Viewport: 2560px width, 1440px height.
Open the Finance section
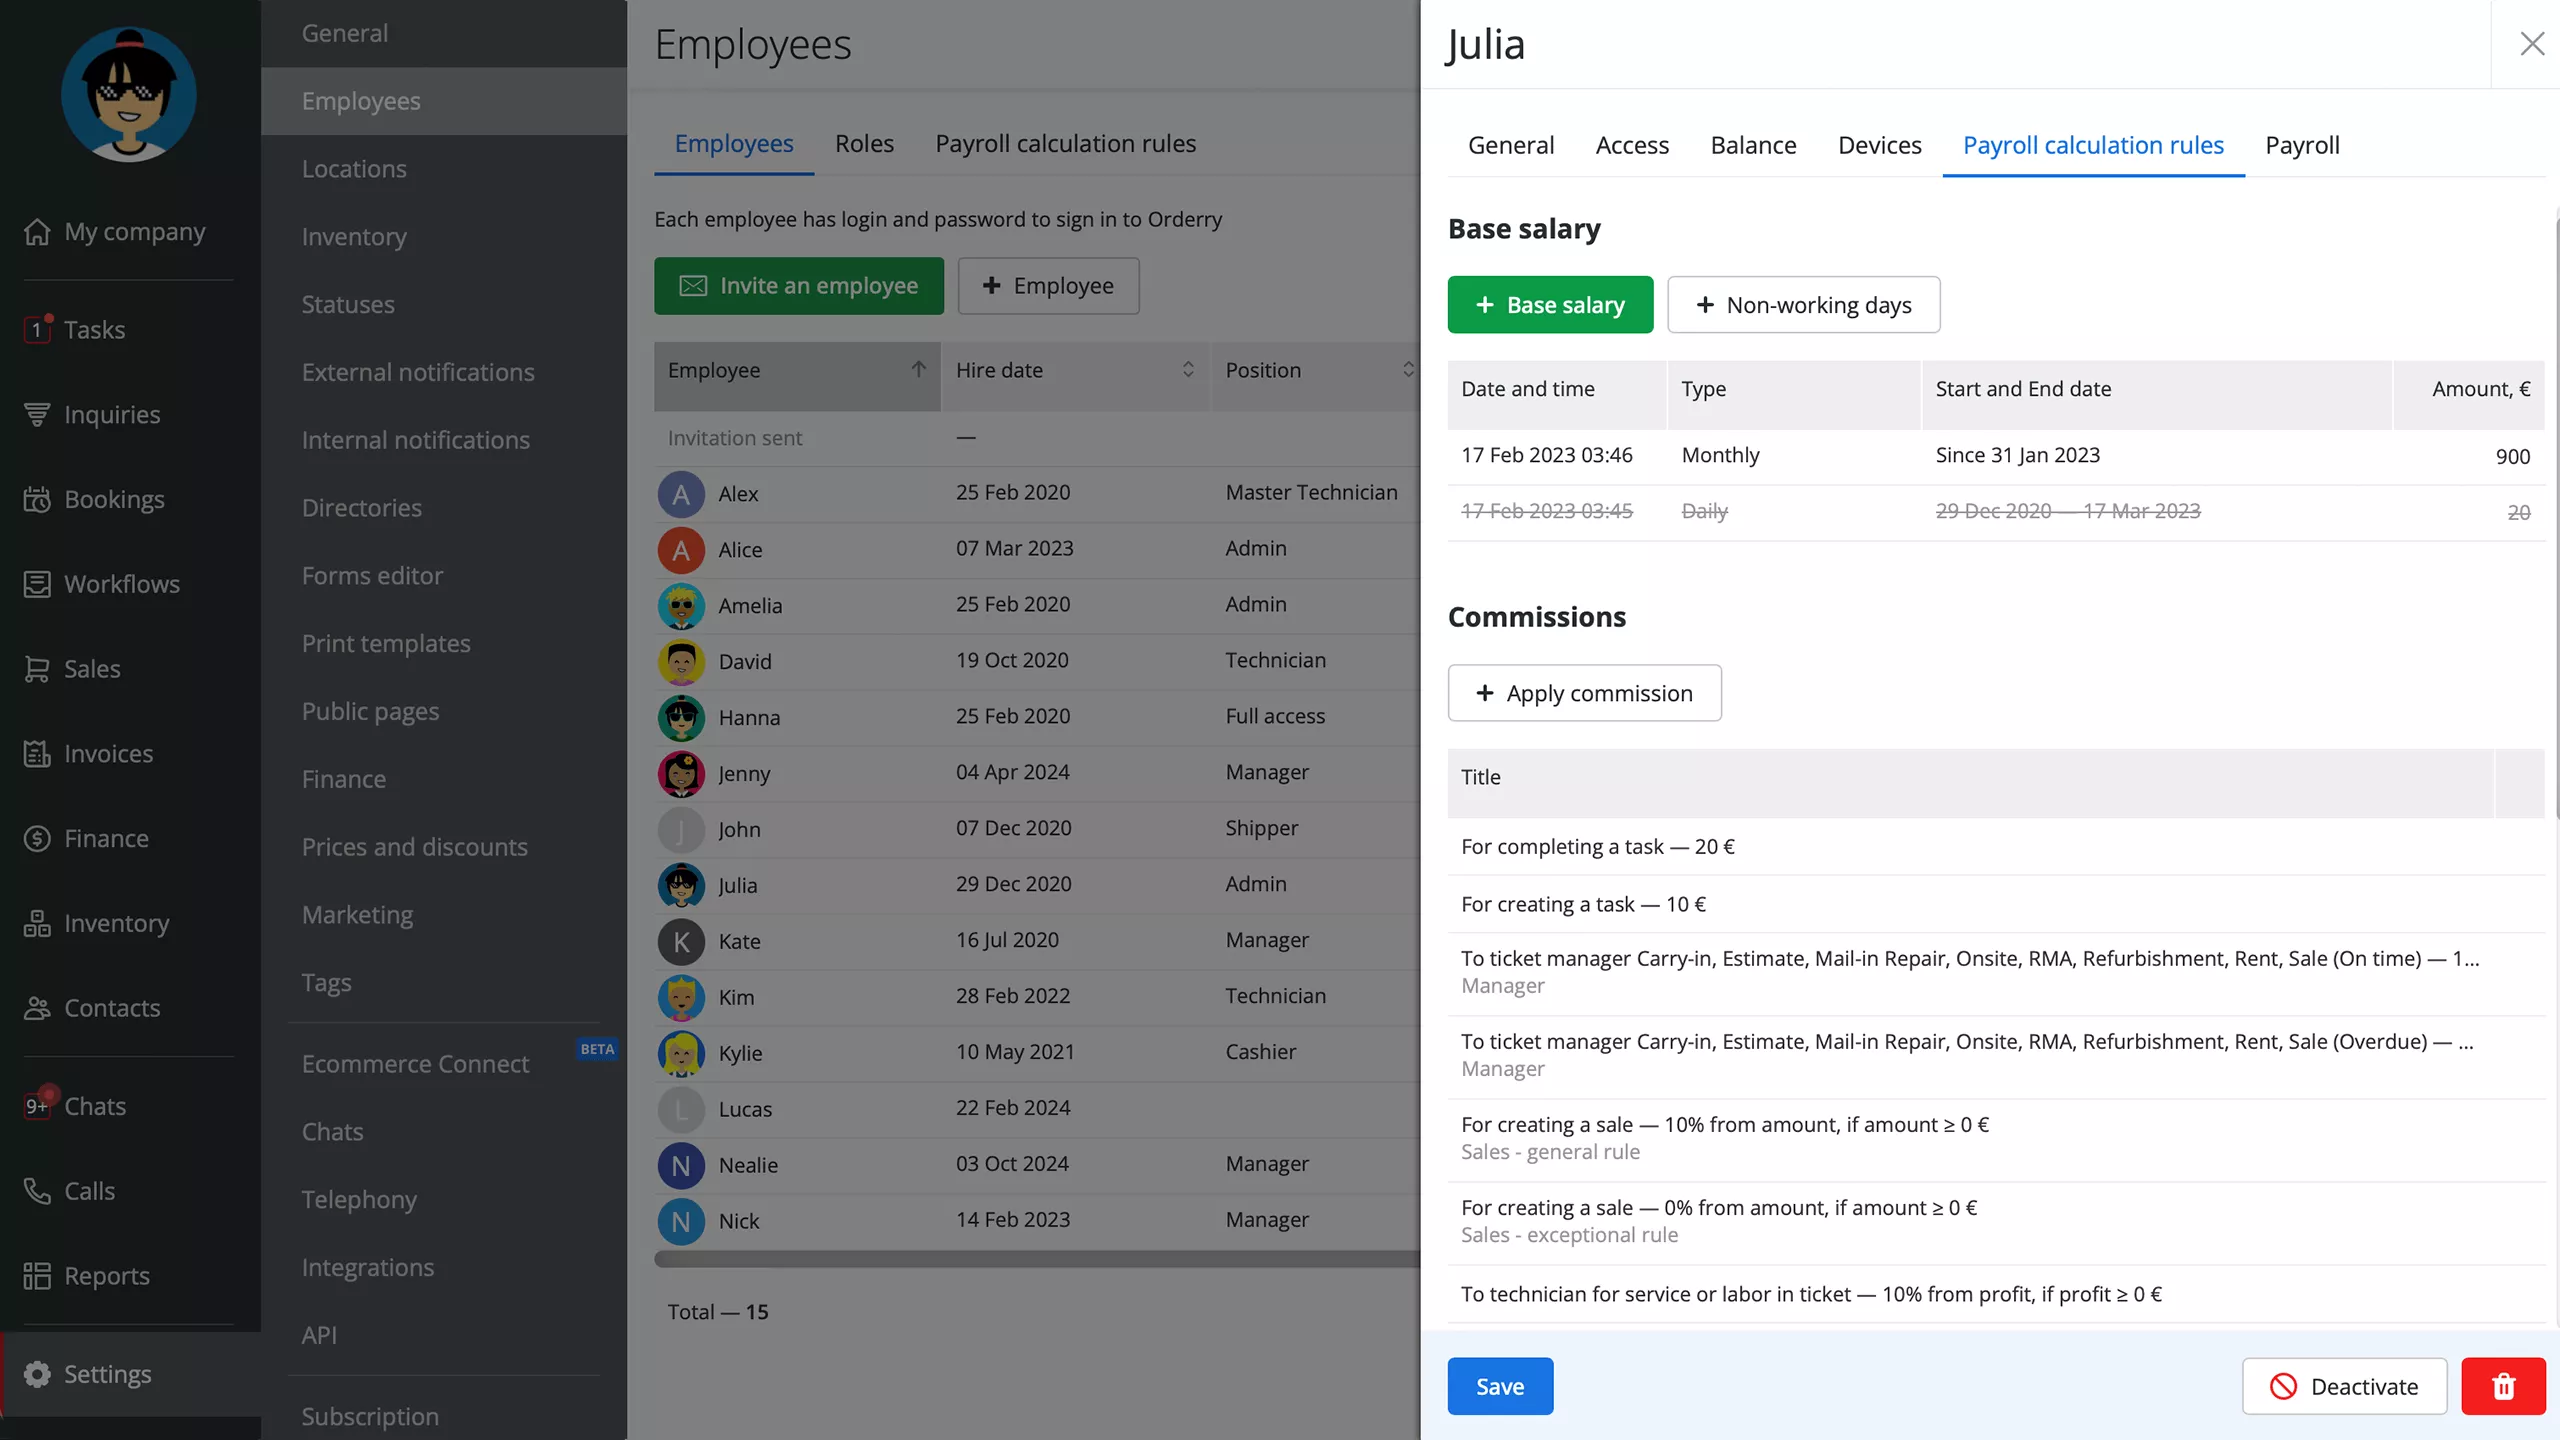click(x=106, y=838)
